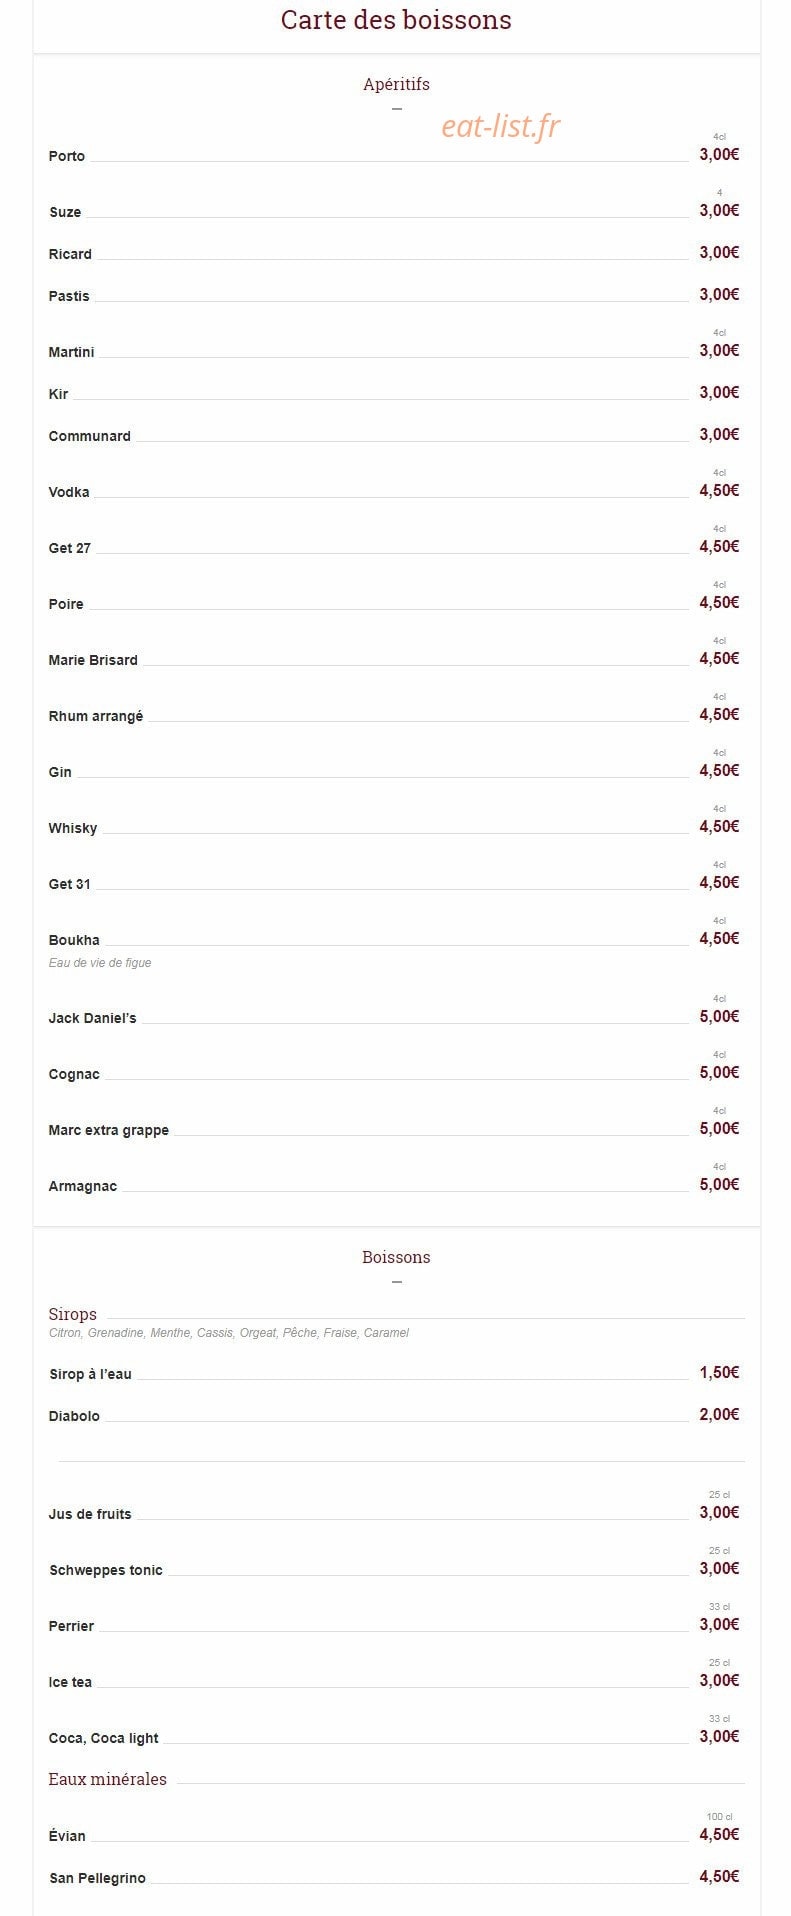Image resolution: width=791 pixels, height=1916 pixels.
Task: Click the Boukha item name
Action: (x=74, y=940)
